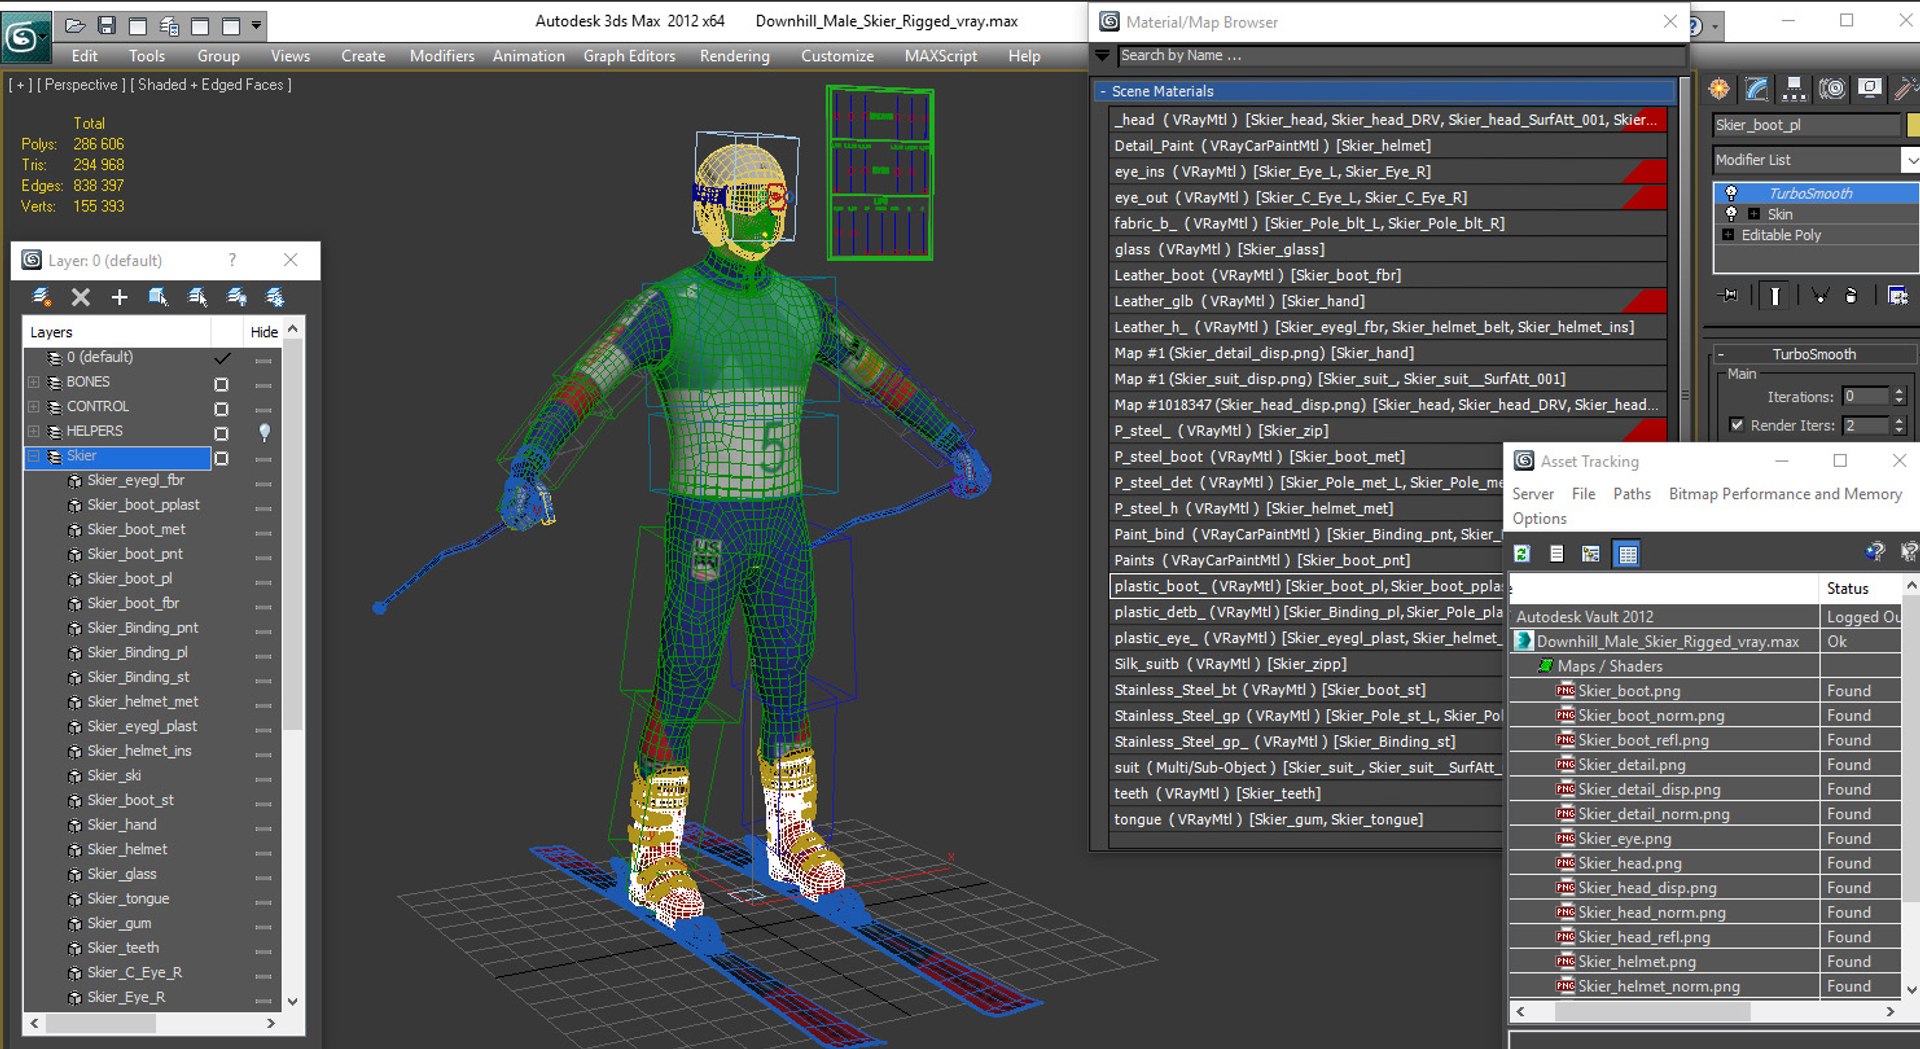1920x1049 pixels.
Task: Open Bitmap Performance and Memory menu
Action: pos(1785,494)
